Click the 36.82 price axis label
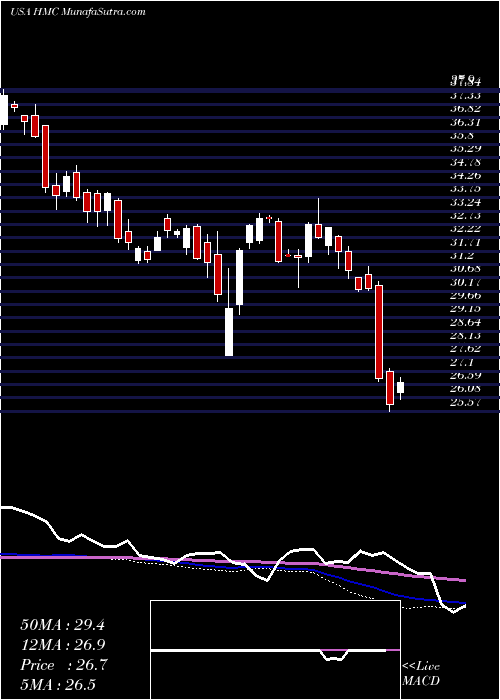This screenshot has width=500, height=700. 465,109
